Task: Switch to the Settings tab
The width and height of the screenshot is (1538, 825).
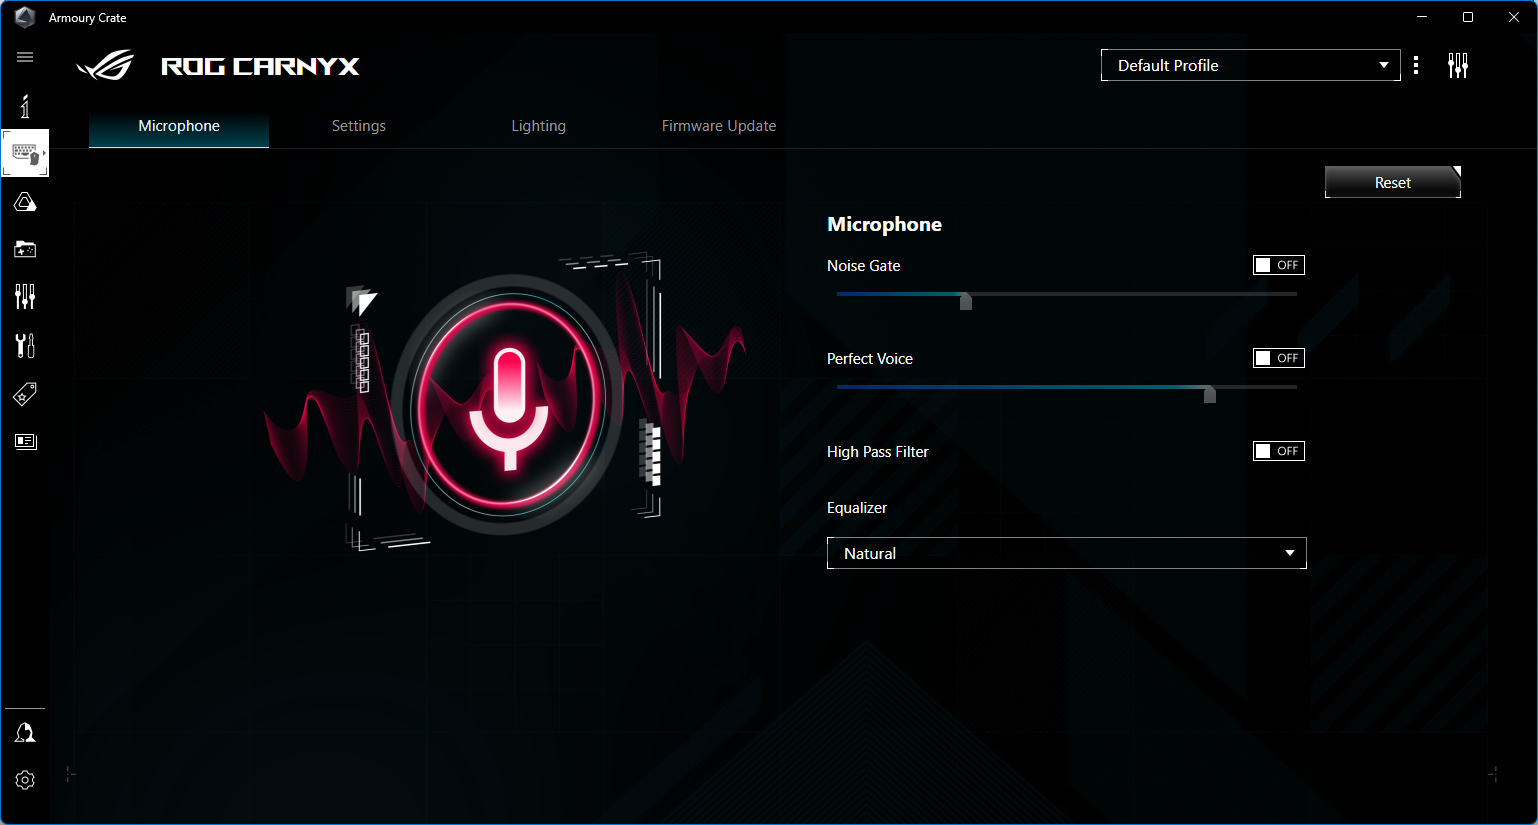Action: click(x=359, y=126)
